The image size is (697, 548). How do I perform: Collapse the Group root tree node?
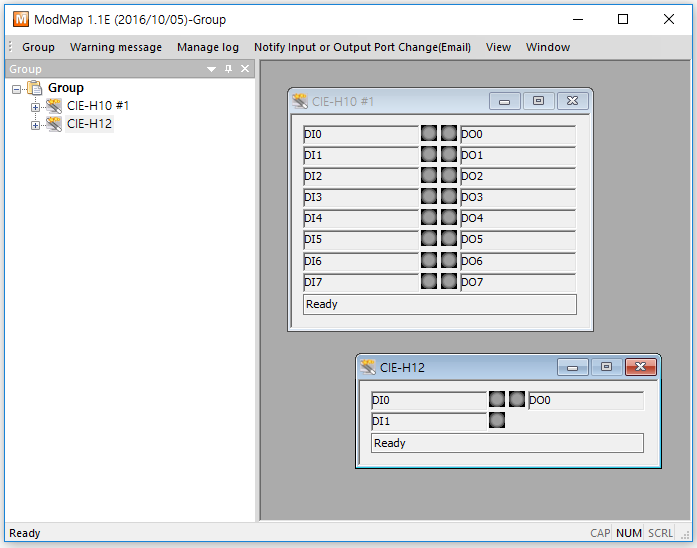(x=16, y=89)
